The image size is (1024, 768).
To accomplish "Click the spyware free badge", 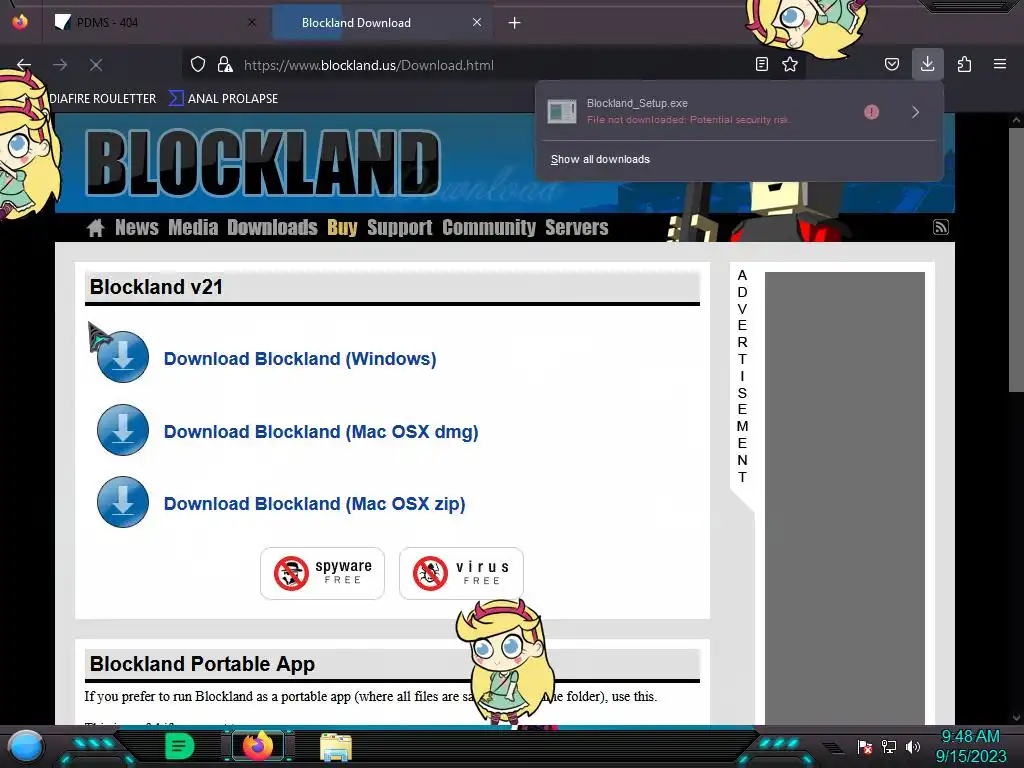I will click(323, 573).
